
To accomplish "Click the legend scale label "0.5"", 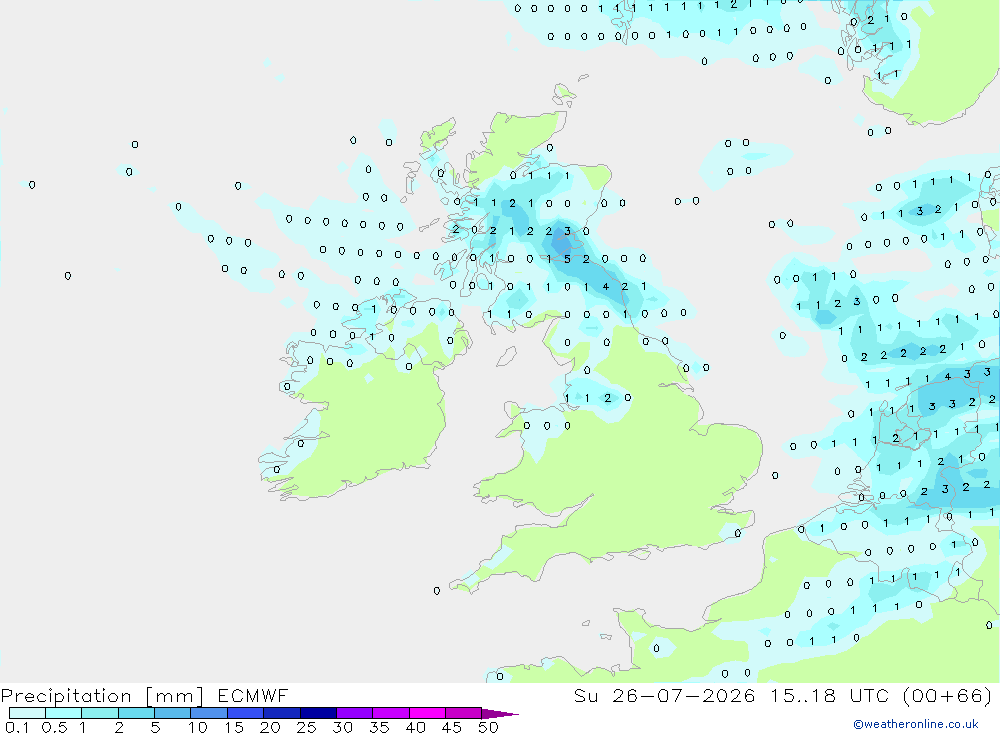I will click(x=54, y=727).
